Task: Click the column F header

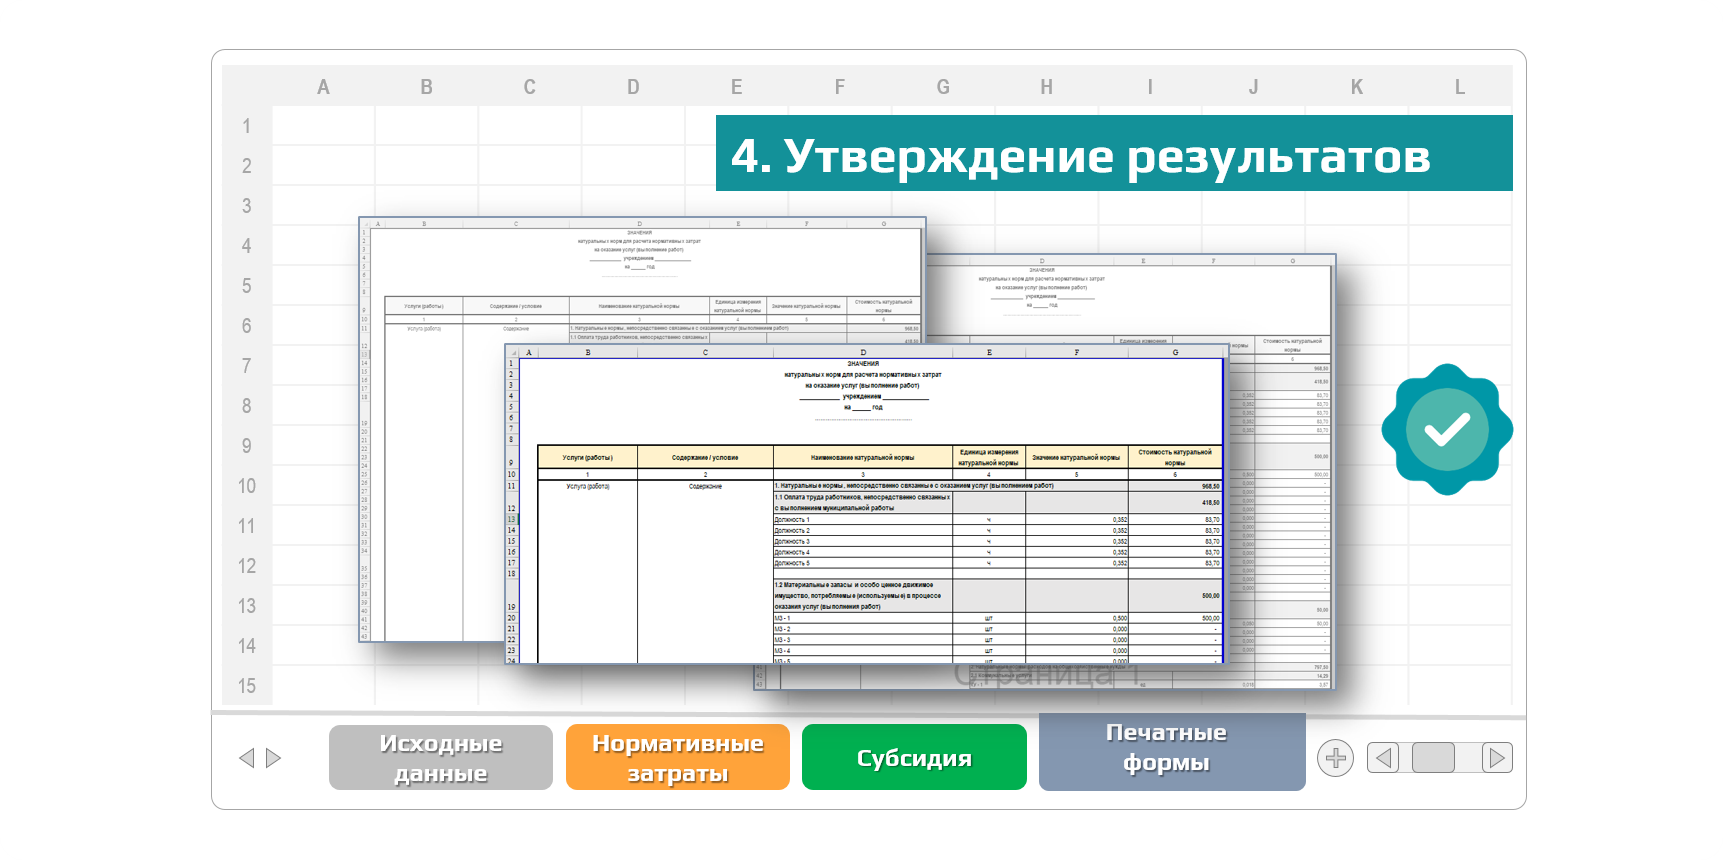Action: 839,87
